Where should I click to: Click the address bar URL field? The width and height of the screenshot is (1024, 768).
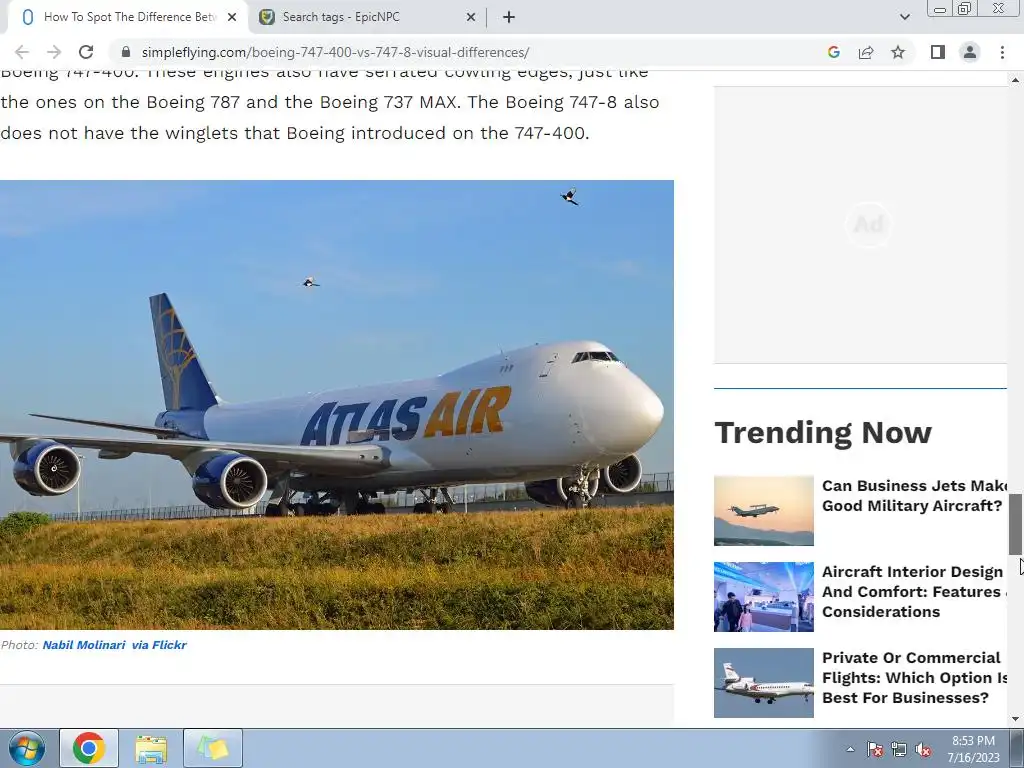pos(470,52)
